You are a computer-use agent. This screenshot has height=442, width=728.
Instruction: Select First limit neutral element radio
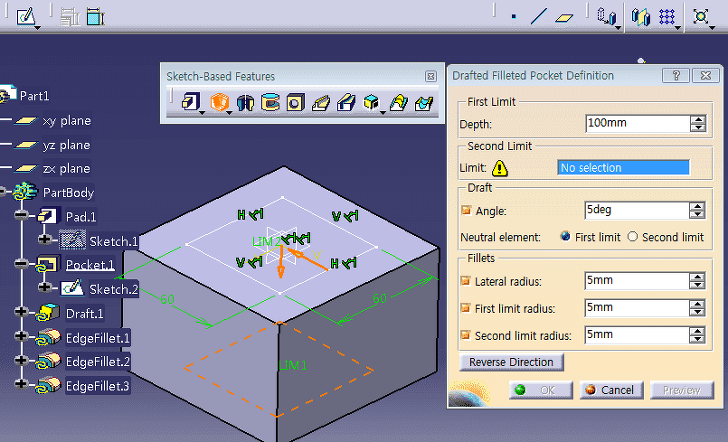[566, 236]
